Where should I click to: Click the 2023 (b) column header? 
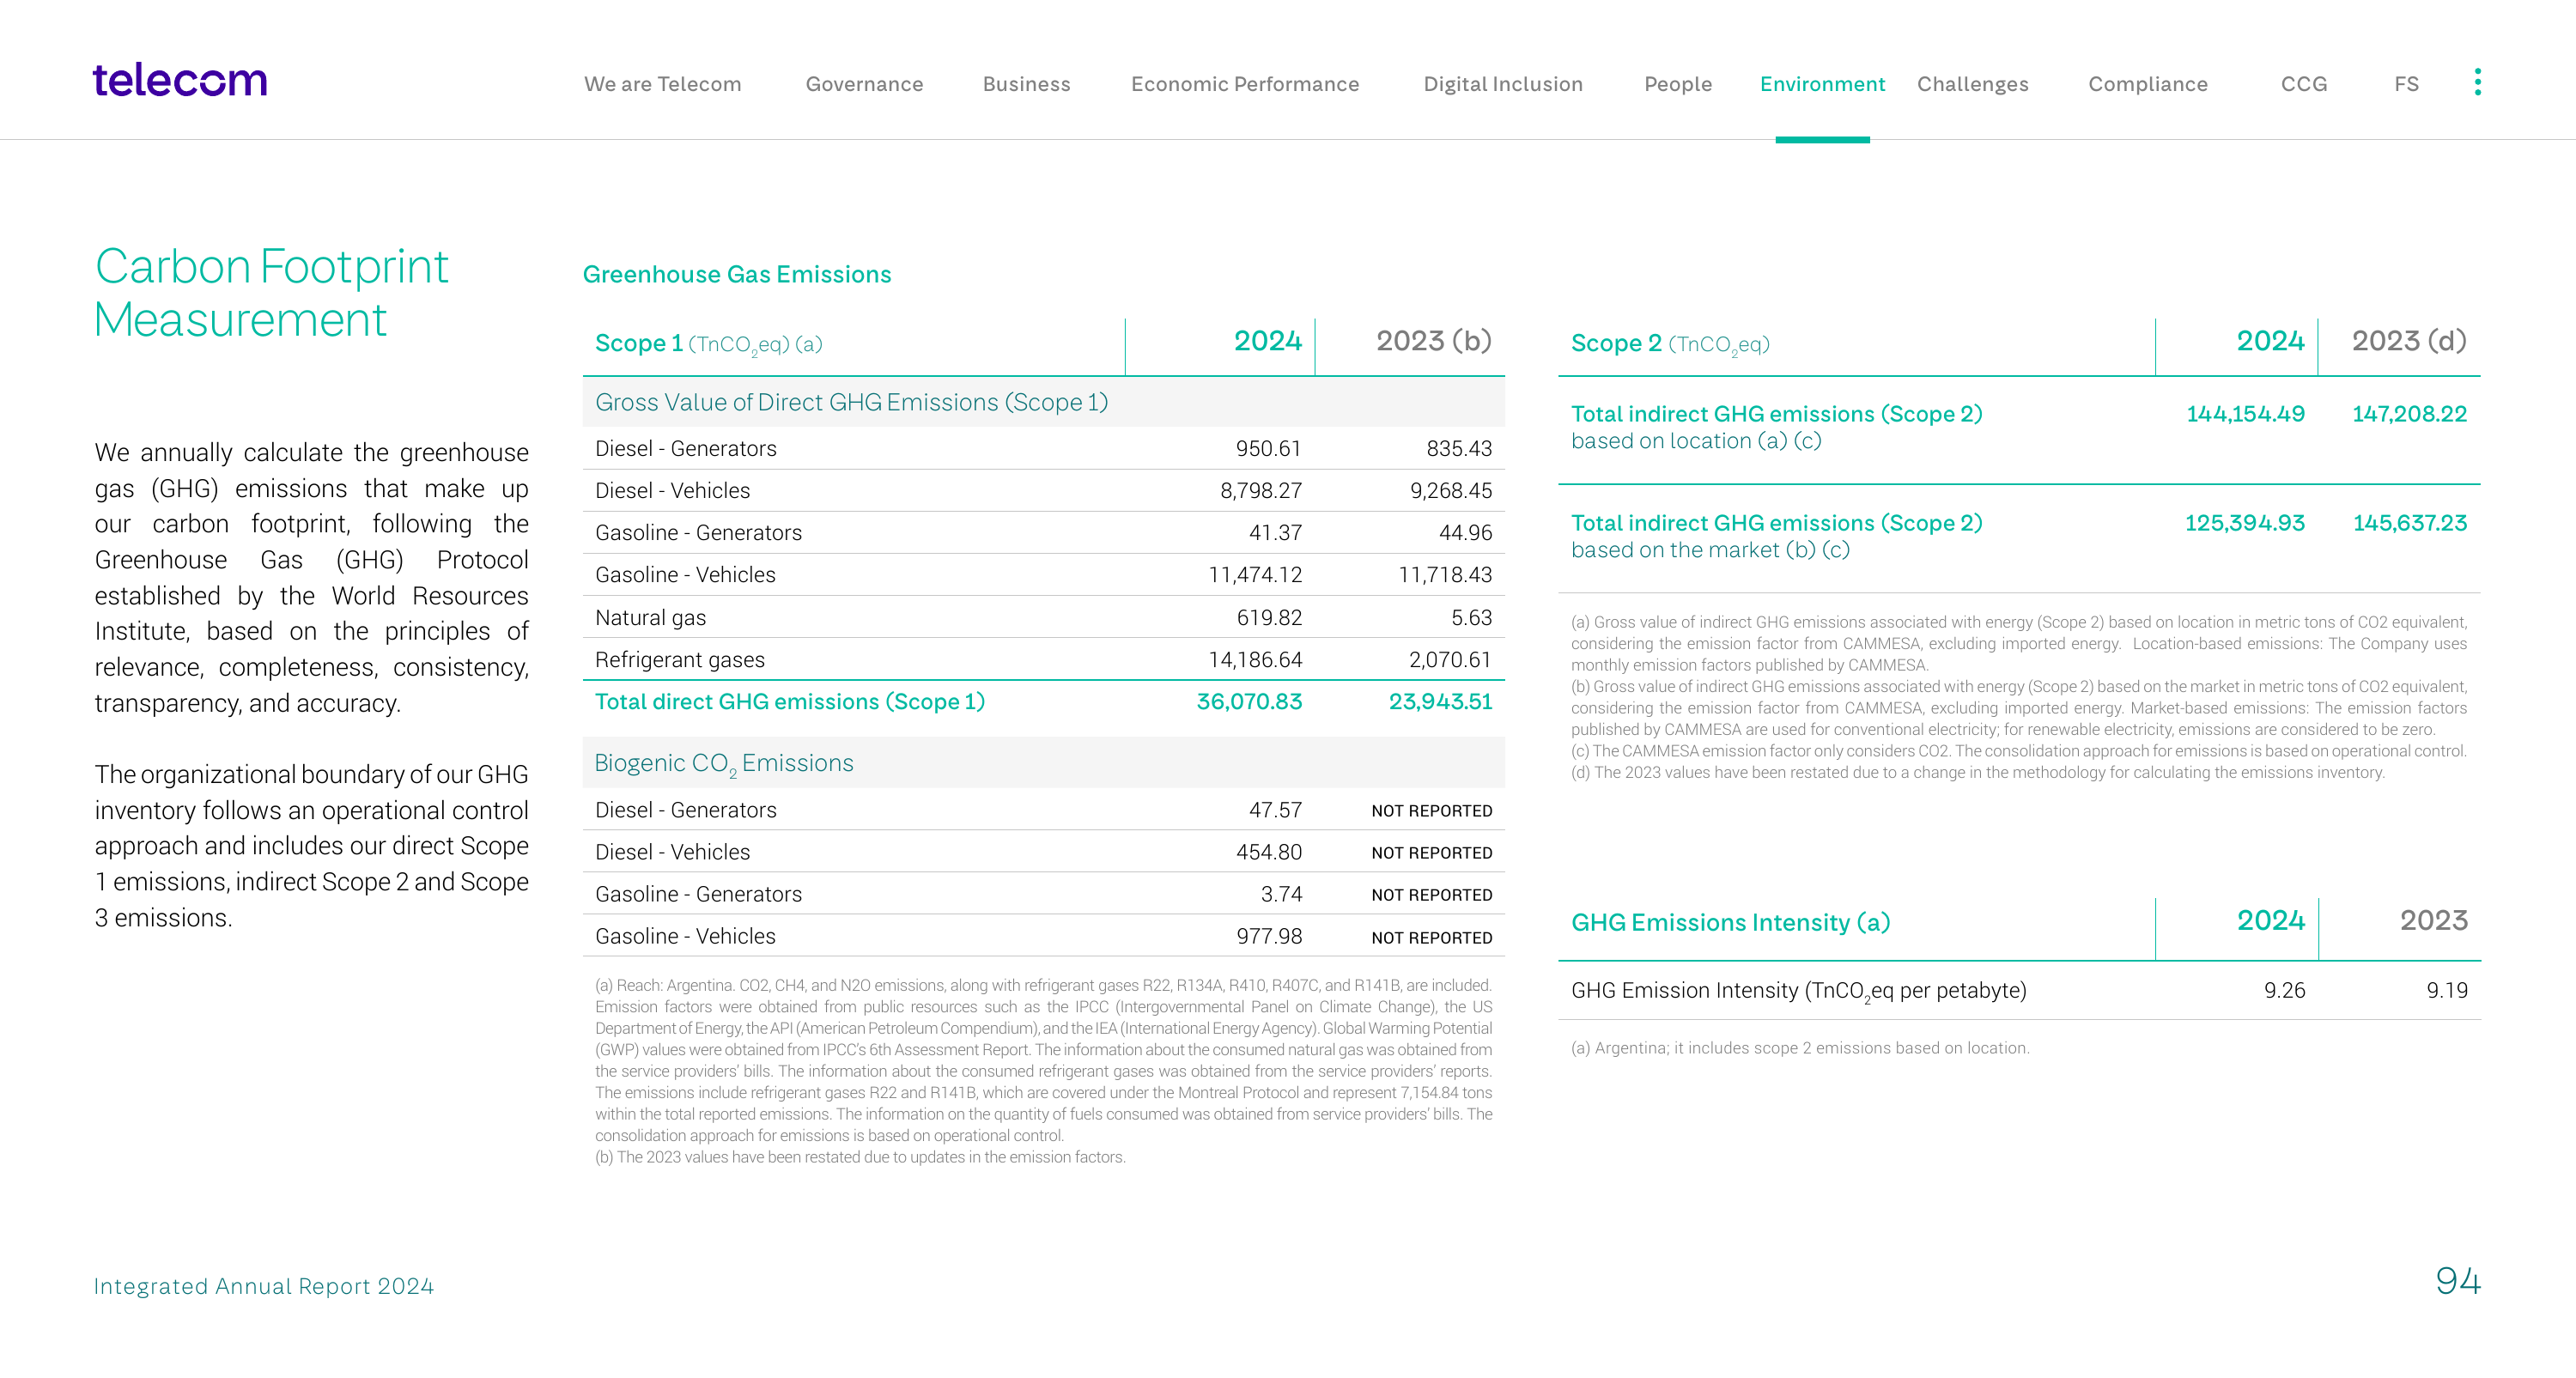tap(1433, 341)
